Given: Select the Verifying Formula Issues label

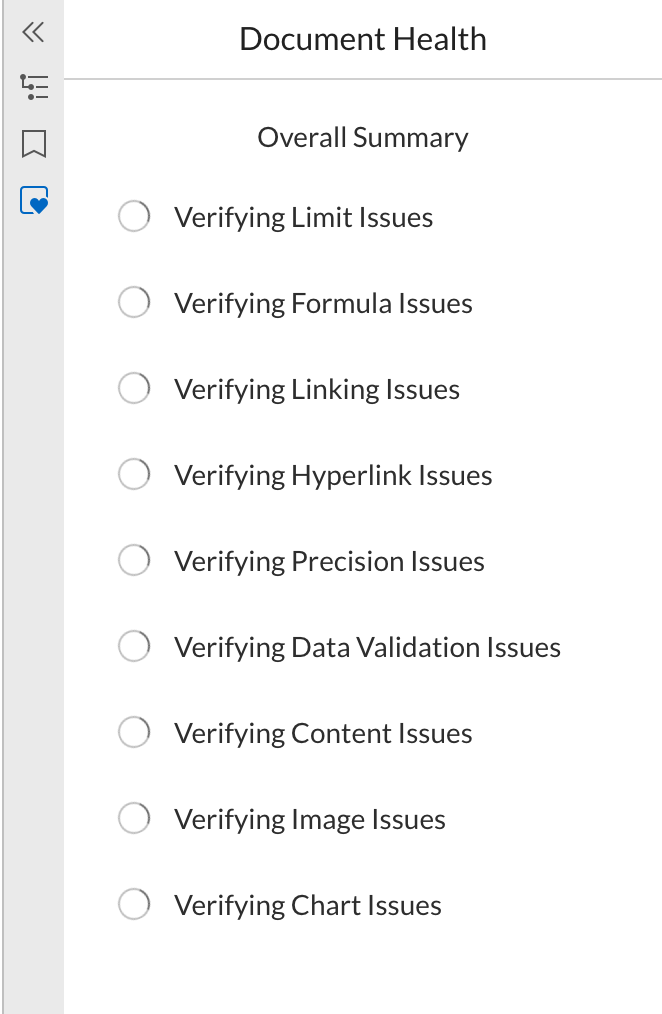Looking at the screenshot, I should pyautogui.click(x=323, y=304).
